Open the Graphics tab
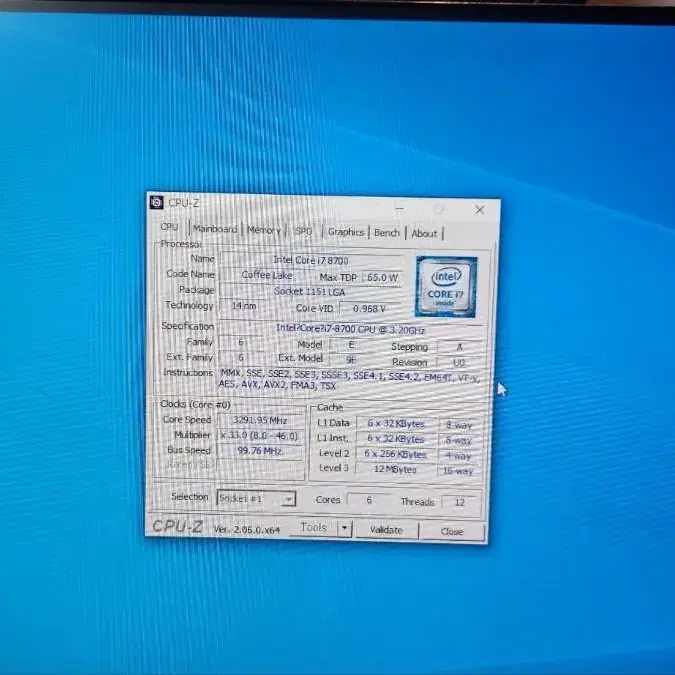This screenshot has width=675, height=675. (x=346, y=232)
